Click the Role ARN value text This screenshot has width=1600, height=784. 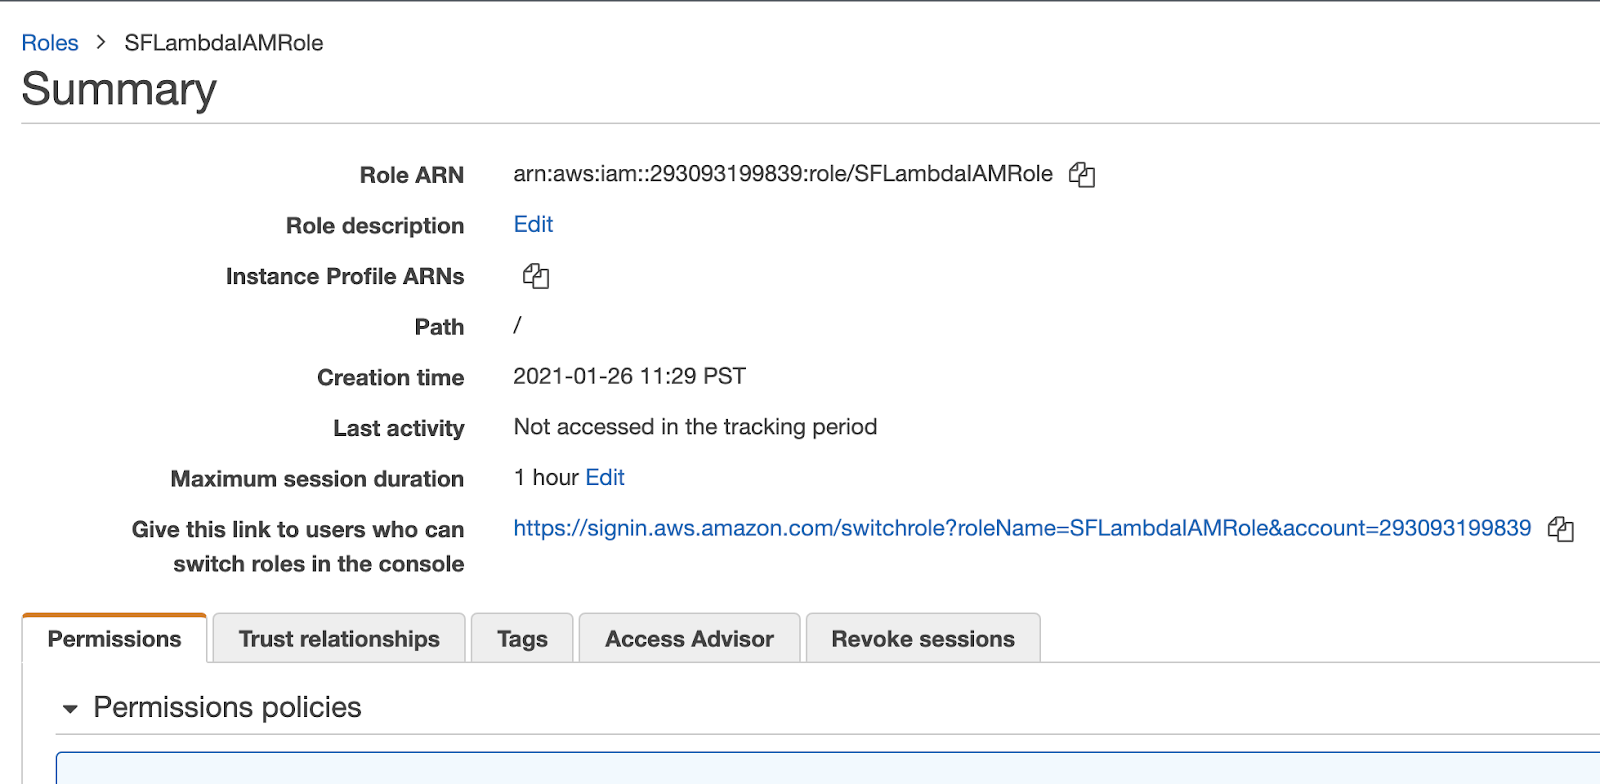coord(782,174)
